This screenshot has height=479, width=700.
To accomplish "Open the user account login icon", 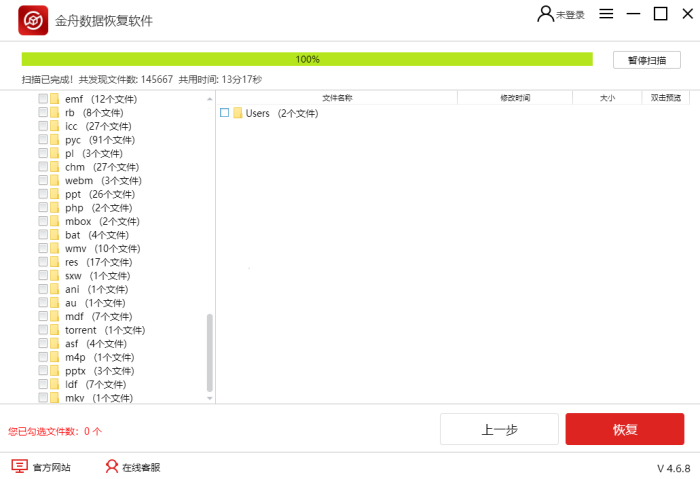I will pos(545,14).
